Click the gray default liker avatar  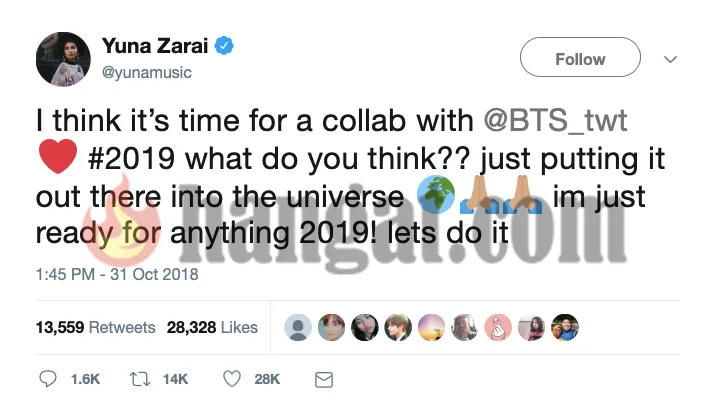297,327
